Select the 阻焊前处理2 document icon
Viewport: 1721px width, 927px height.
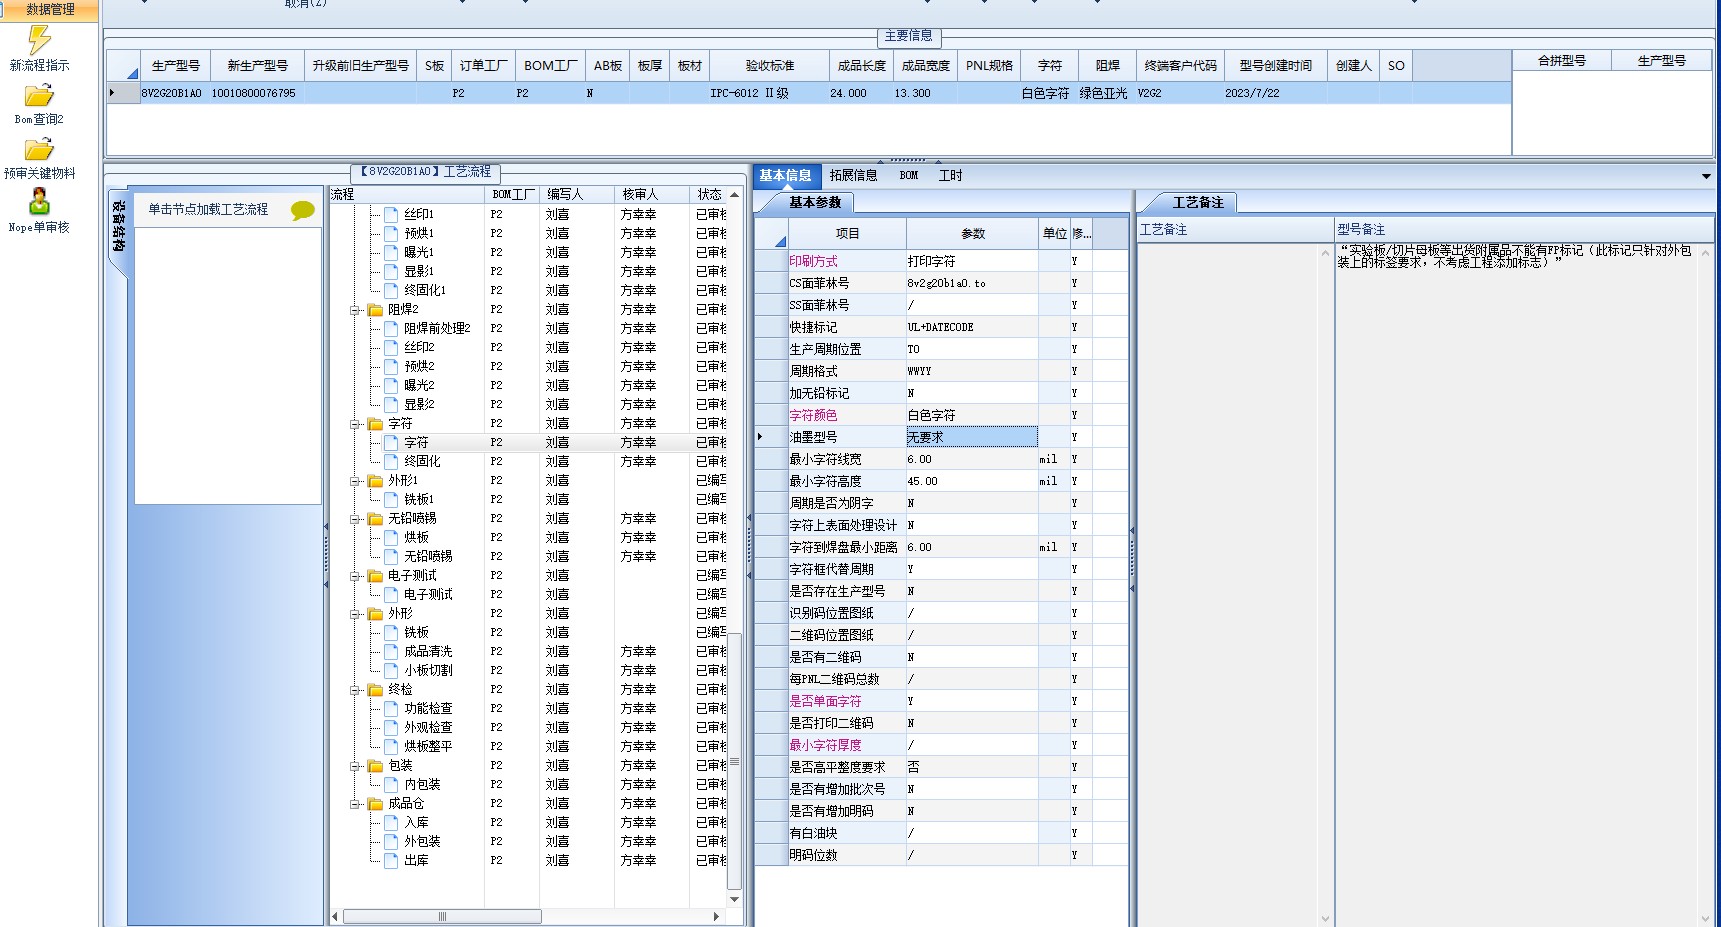click(x=392, y=328)
